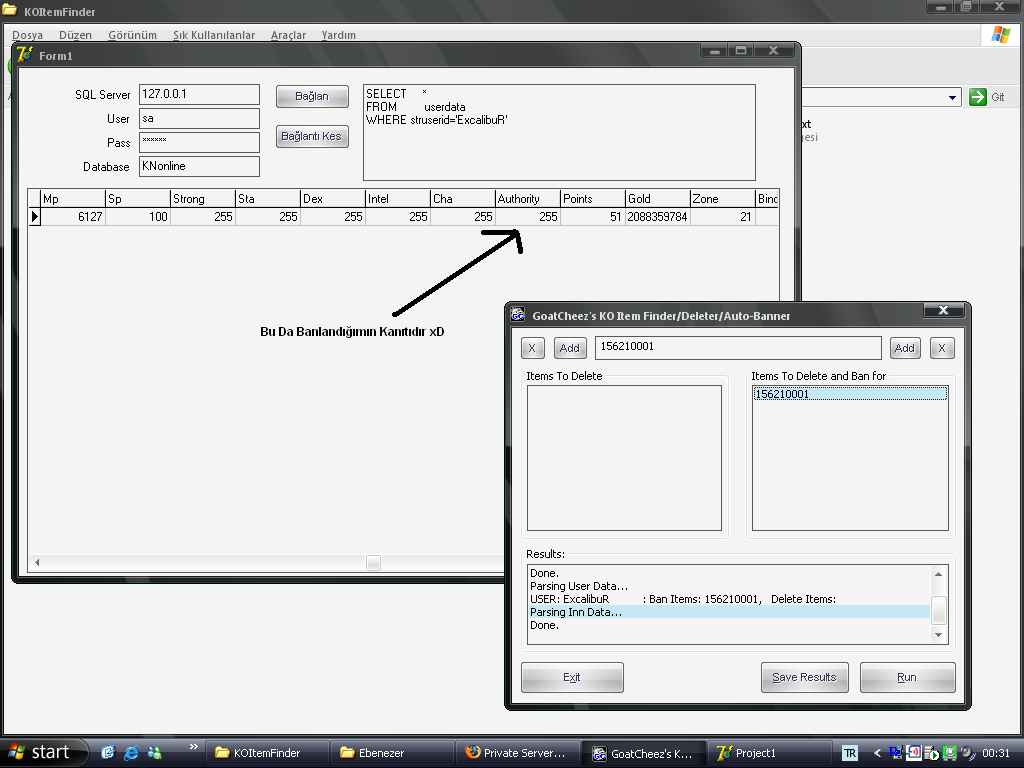Select the Zone cell value 21

point(722,217)
